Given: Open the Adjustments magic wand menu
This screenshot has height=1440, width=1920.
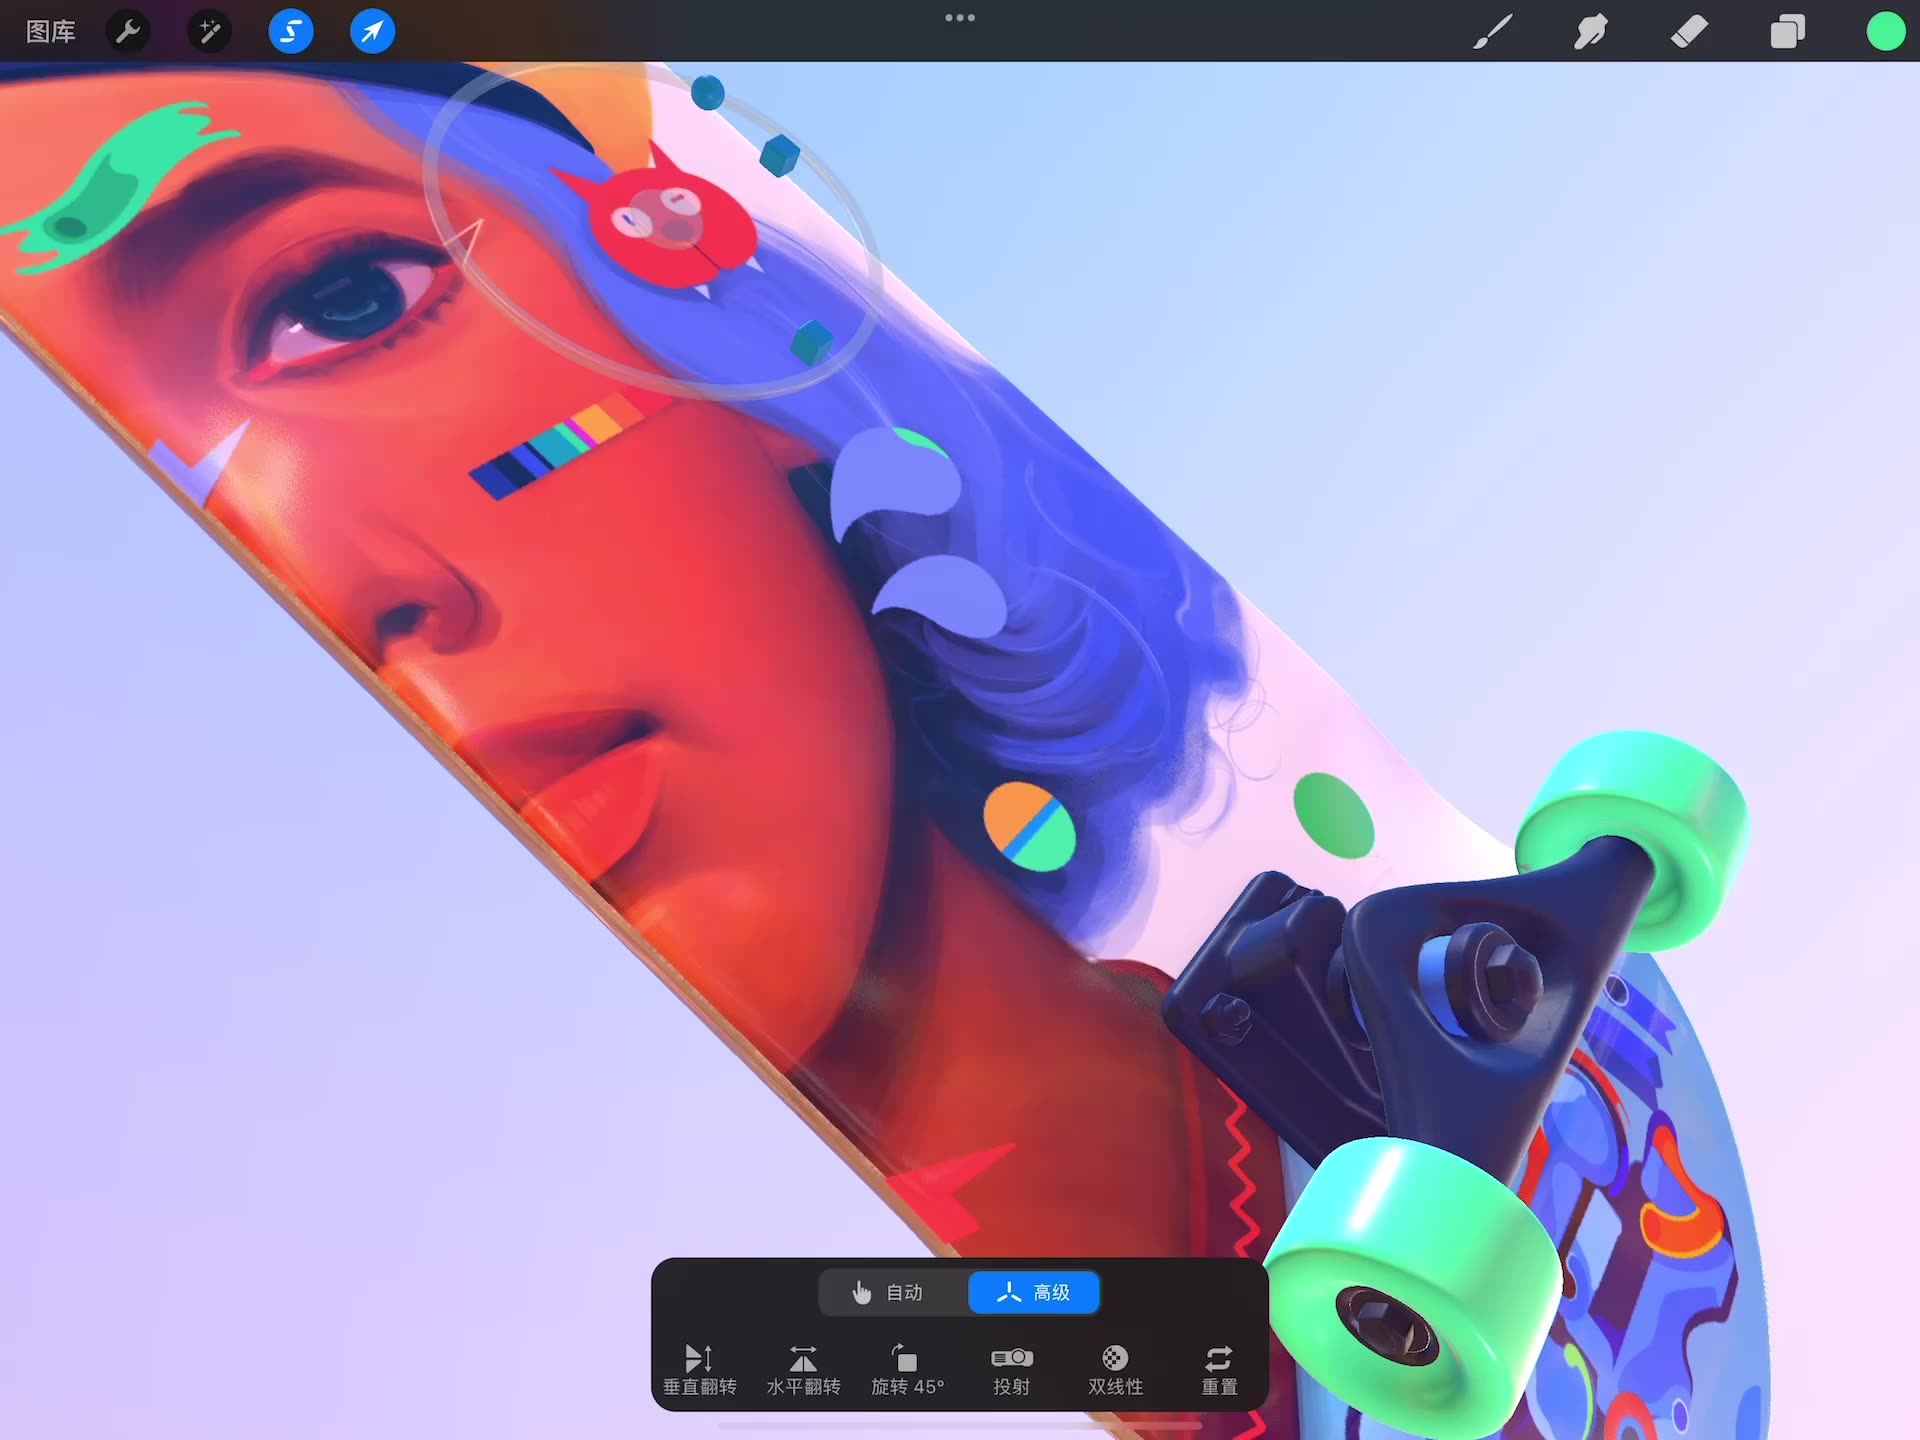Looking at the screenshot, I should point(210,32).
